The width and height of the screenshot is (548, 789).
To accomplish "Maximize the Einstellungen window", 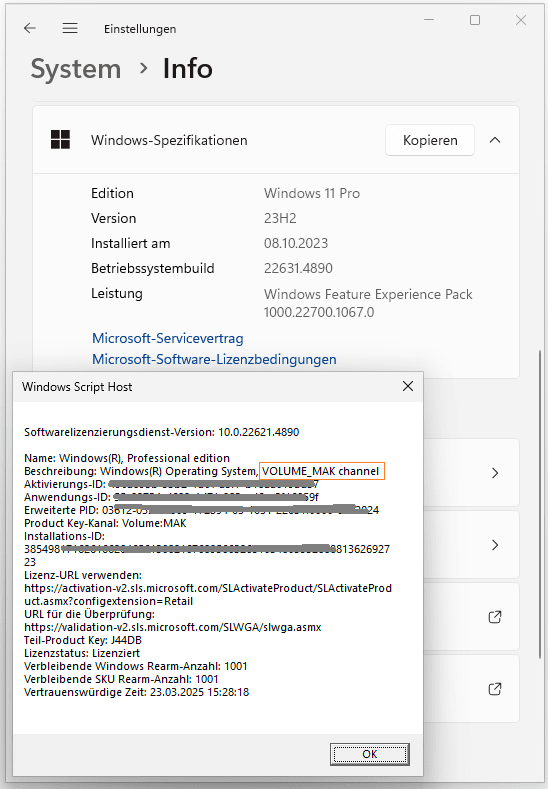I will coord(475,20).
